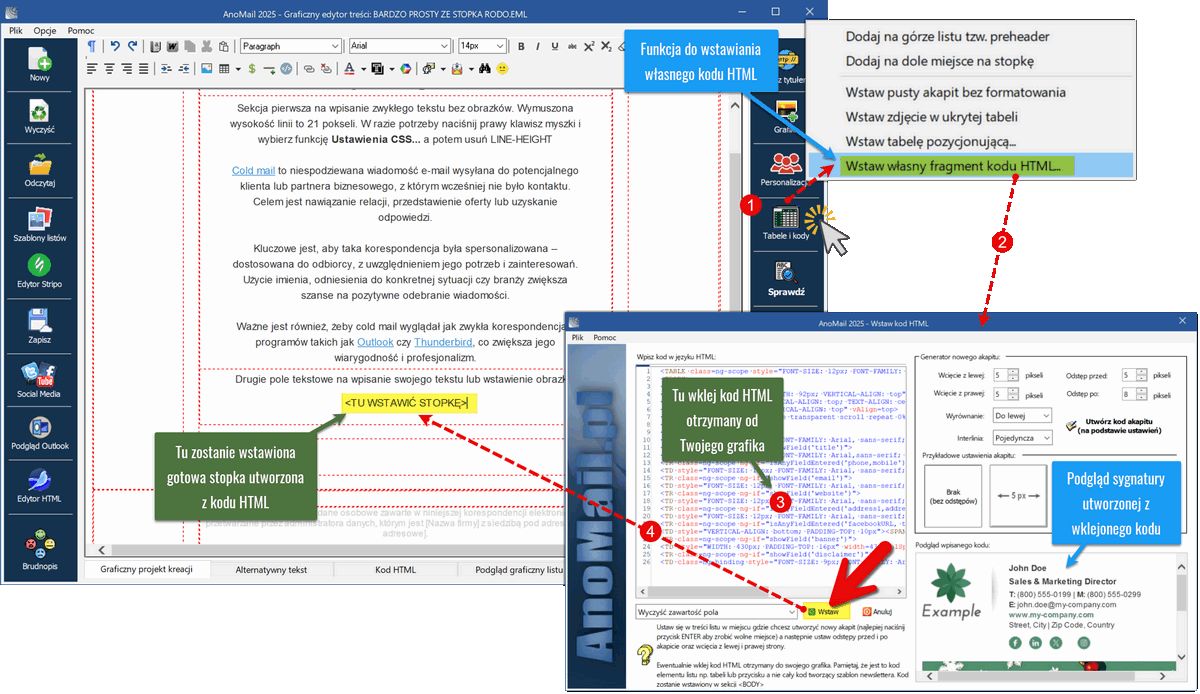Expand the background color dropdown arrow
The width and height of the screenshot is (1200, 694).
tap(392, 68)
